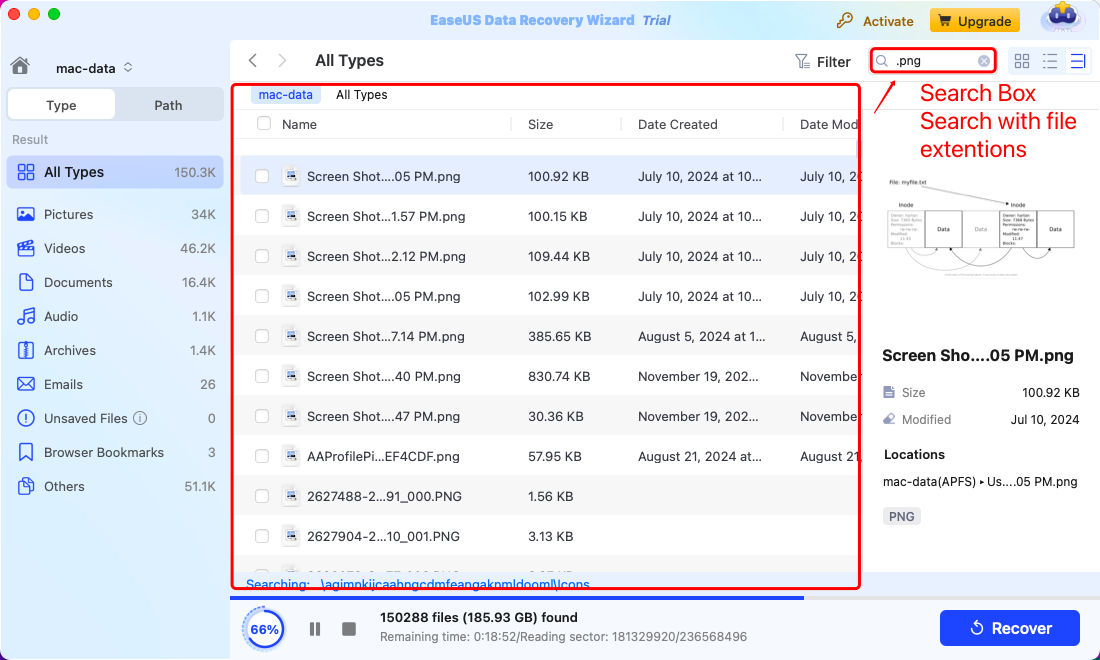Switch to detail preview view
Screen dimensions: 1100x660
coord(1078,61)
